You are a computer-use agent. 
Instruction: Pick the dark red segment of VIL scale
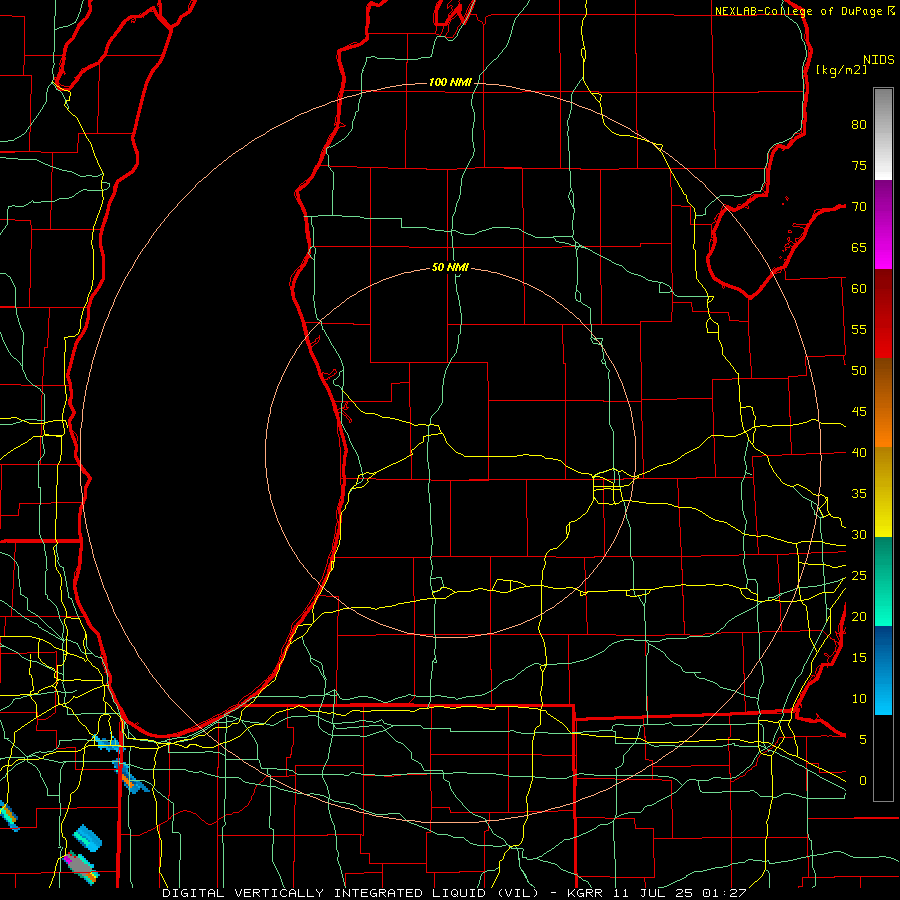point(883,314)
